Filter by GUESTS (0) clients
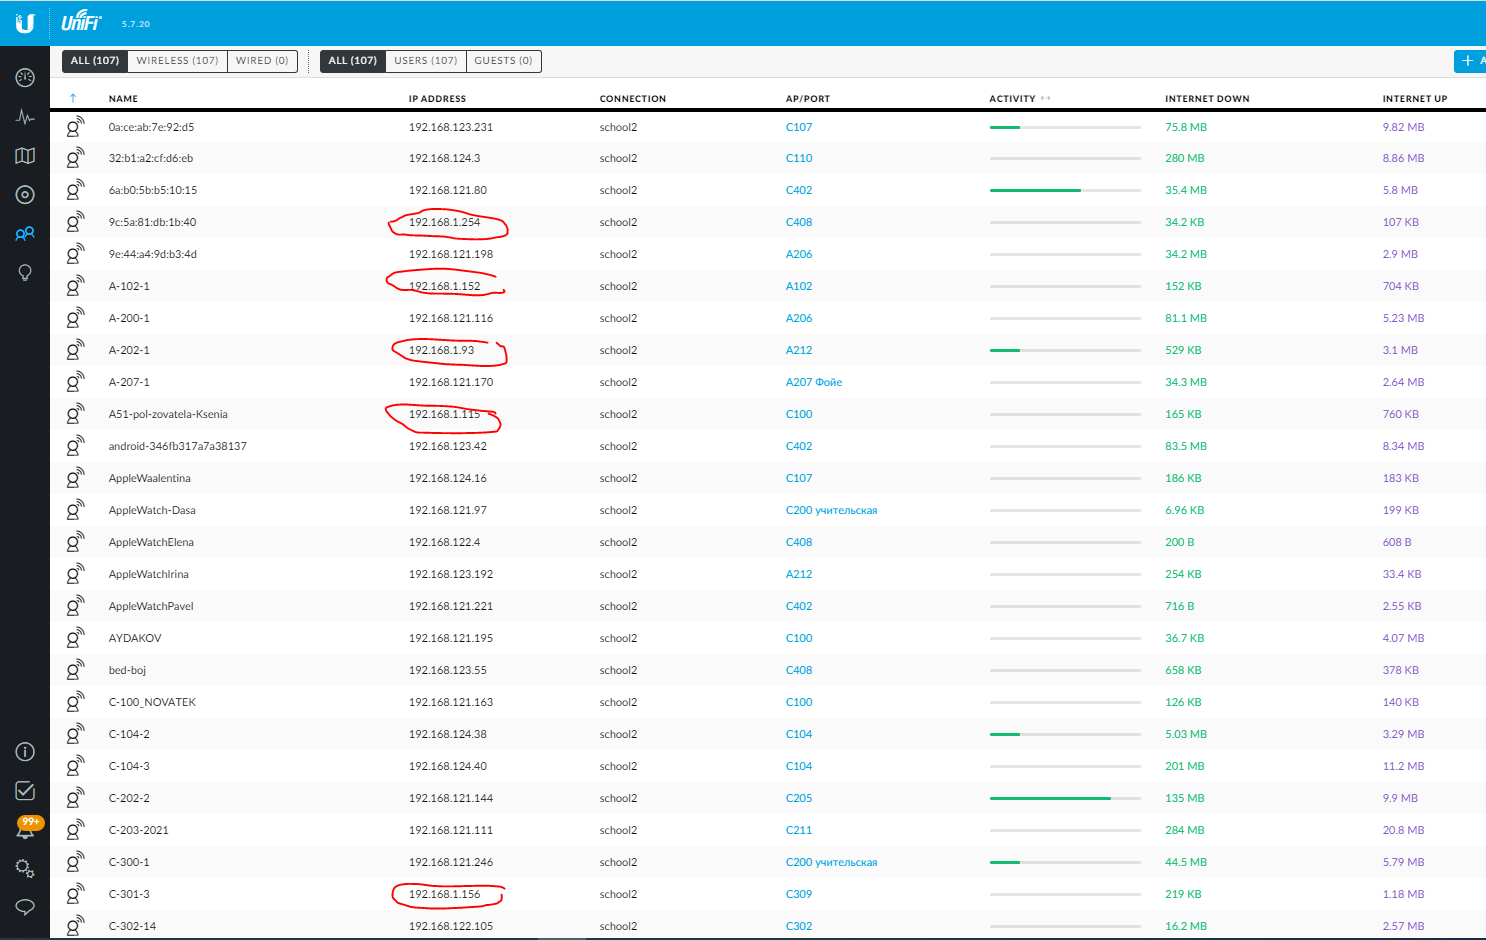Image resolution: width=1486 pixels, height=940 pixels. (503, 61)
